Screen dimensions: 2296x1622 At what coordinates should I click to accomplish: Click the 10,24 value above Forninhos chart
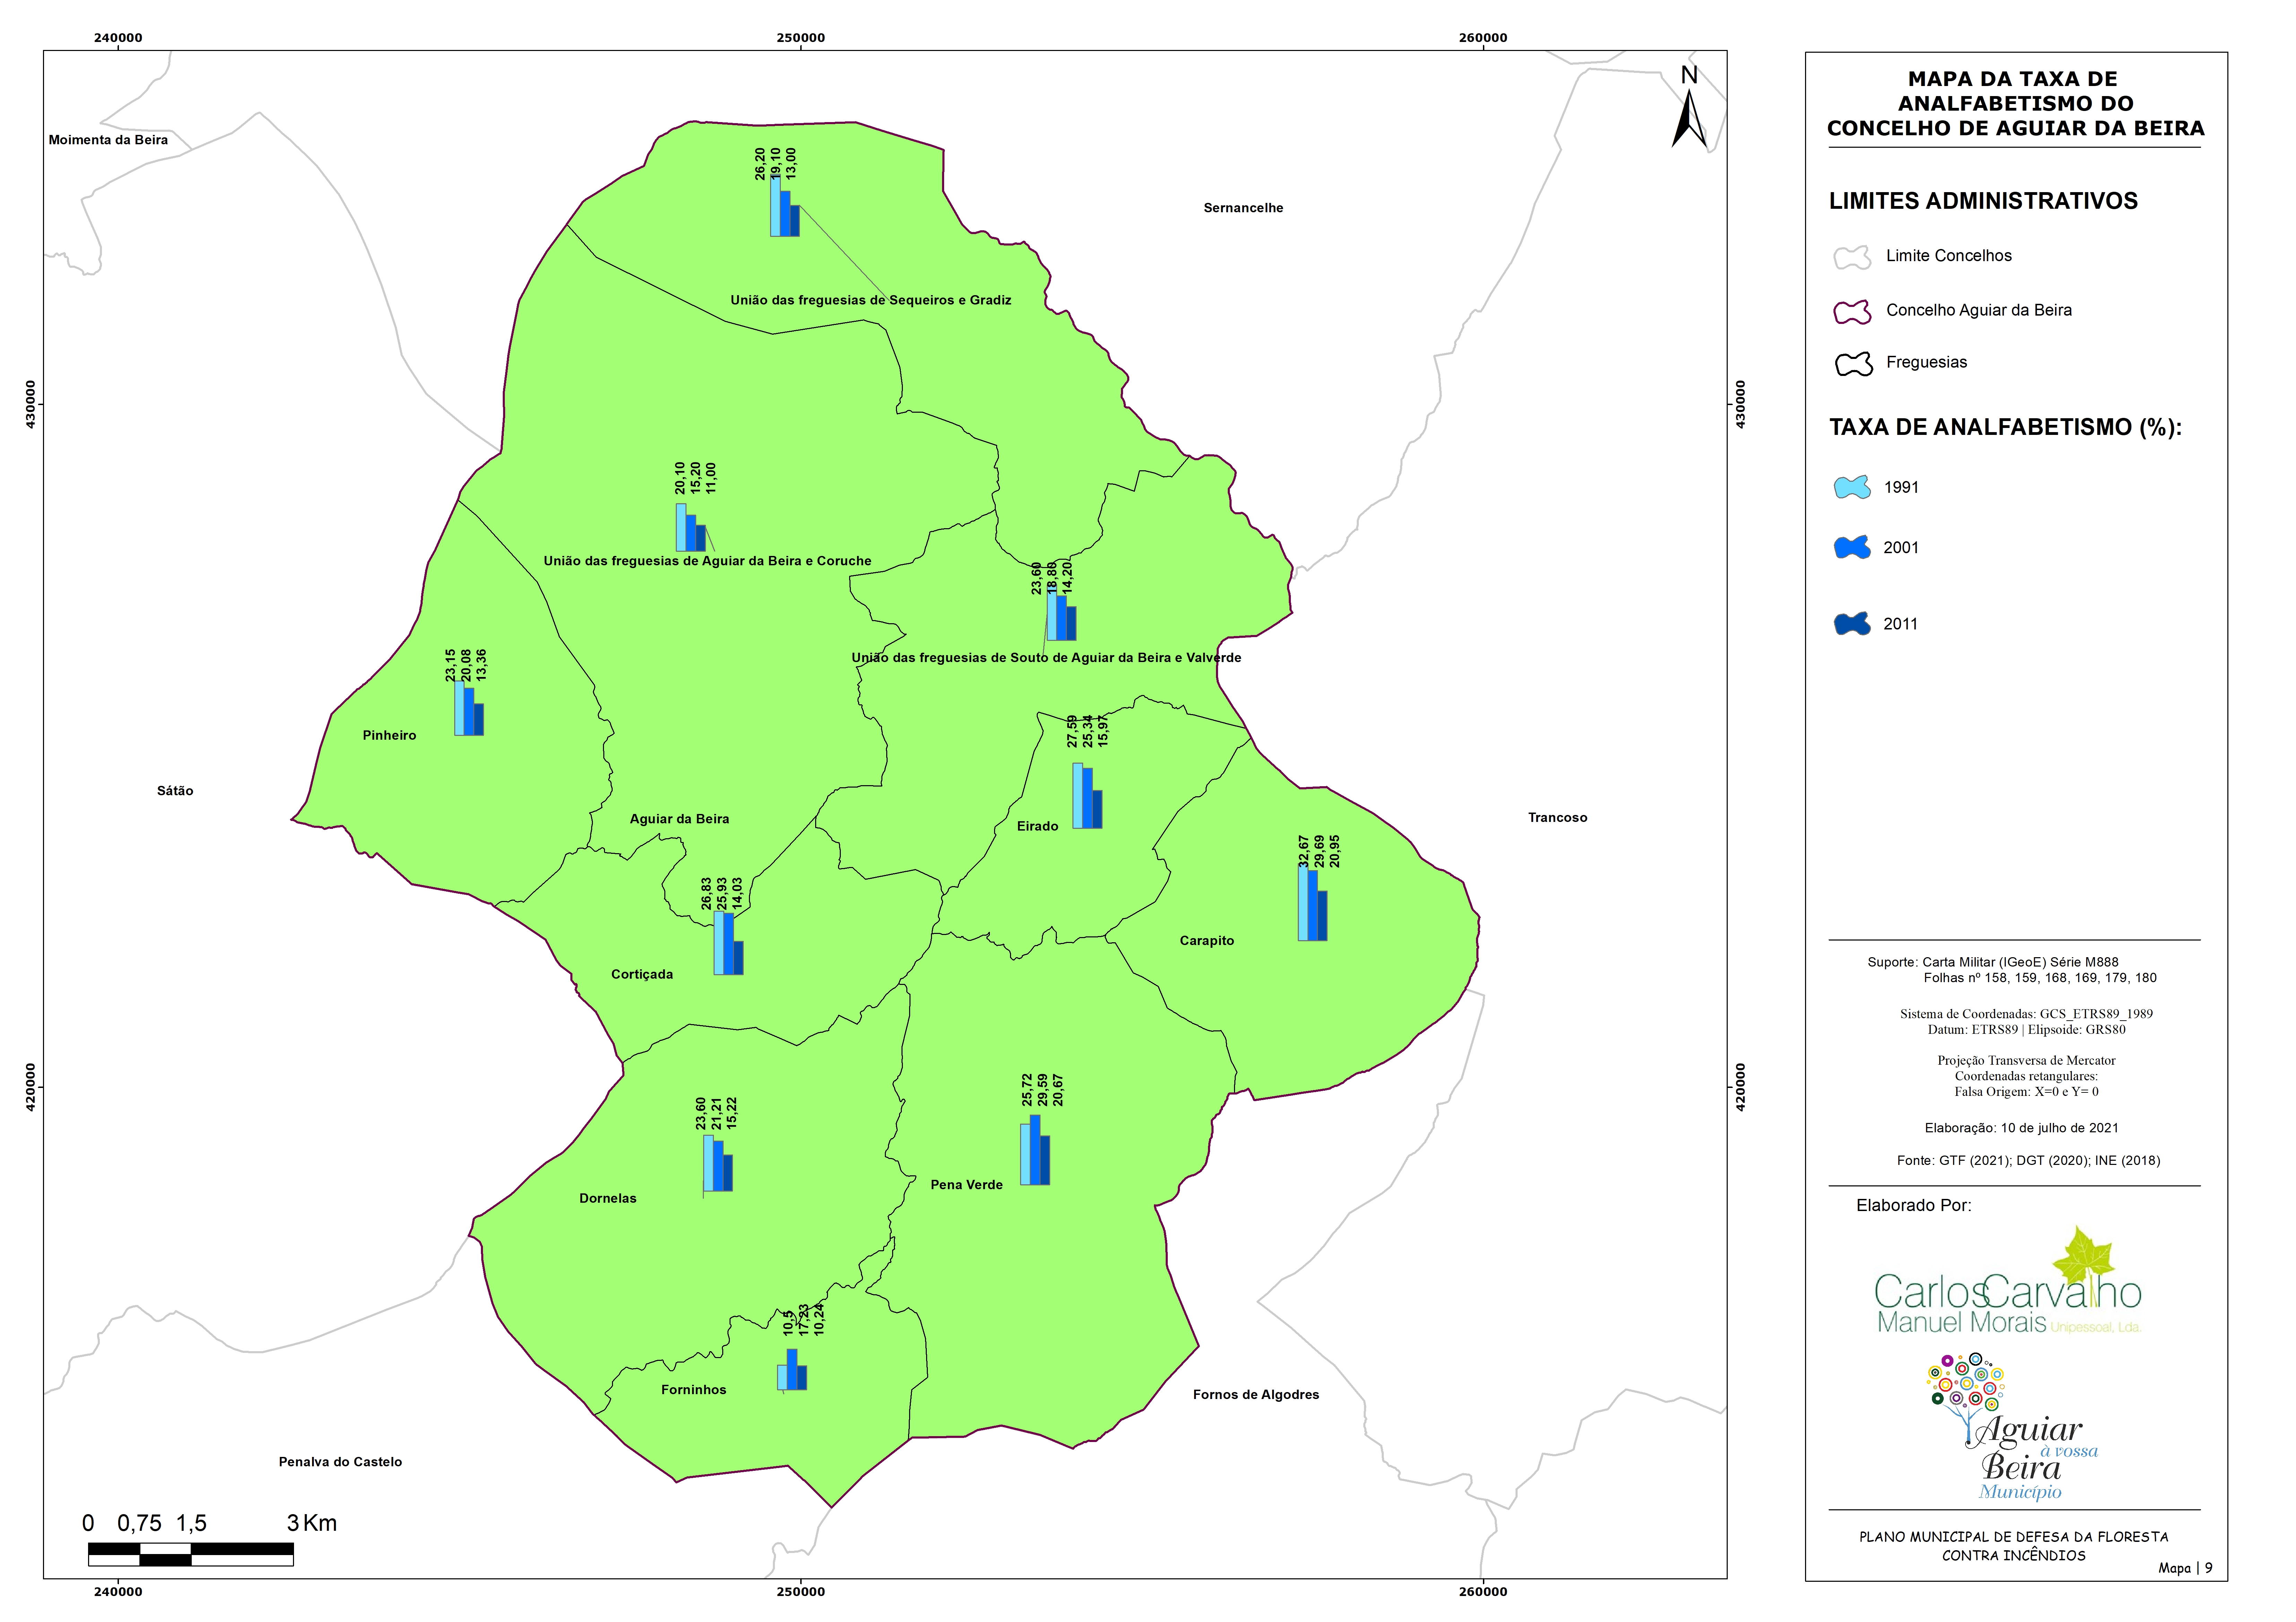pyautogui.click(x=819, y=1320)
